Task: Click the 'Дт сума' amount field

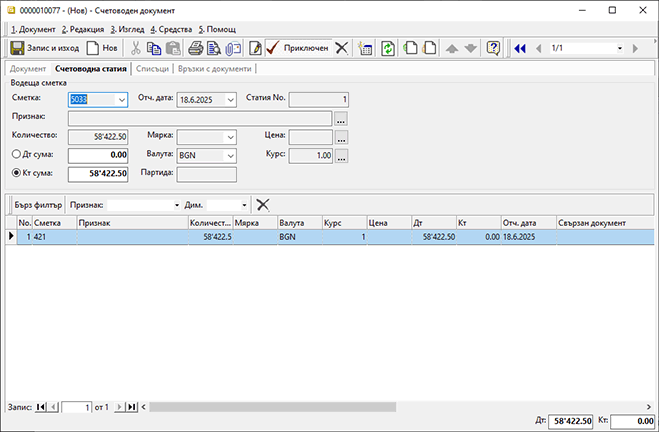Action: [x=98, y=155]
